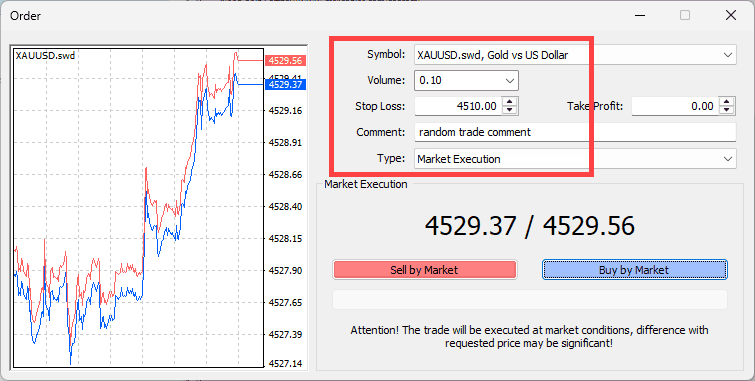Click the blue 4529.37 bid price label

coord(286,85)
